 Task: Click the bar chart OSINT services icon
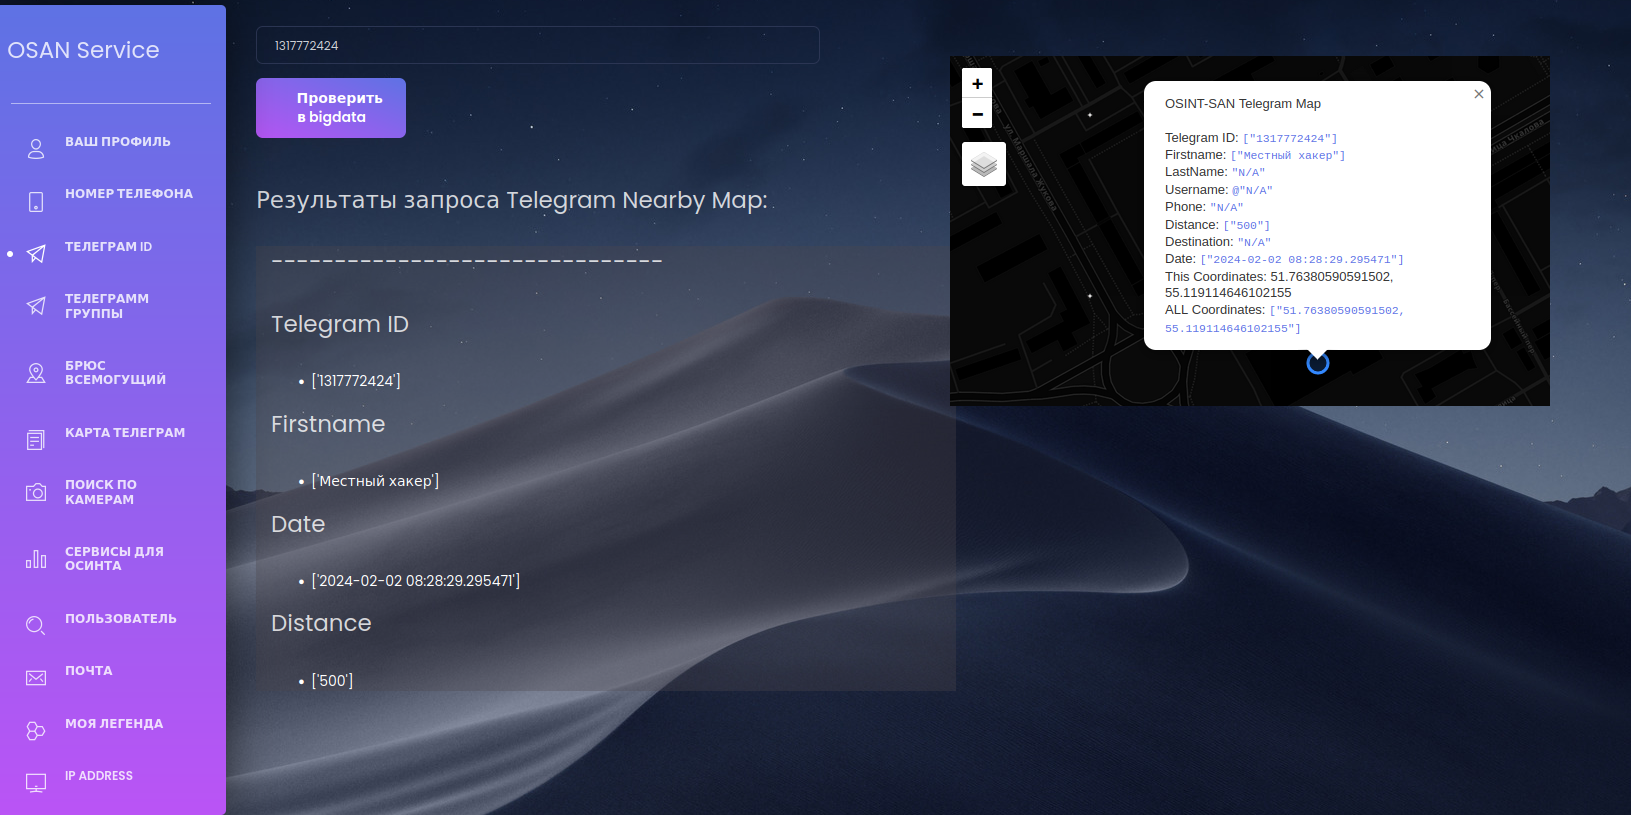click(36, 559)
